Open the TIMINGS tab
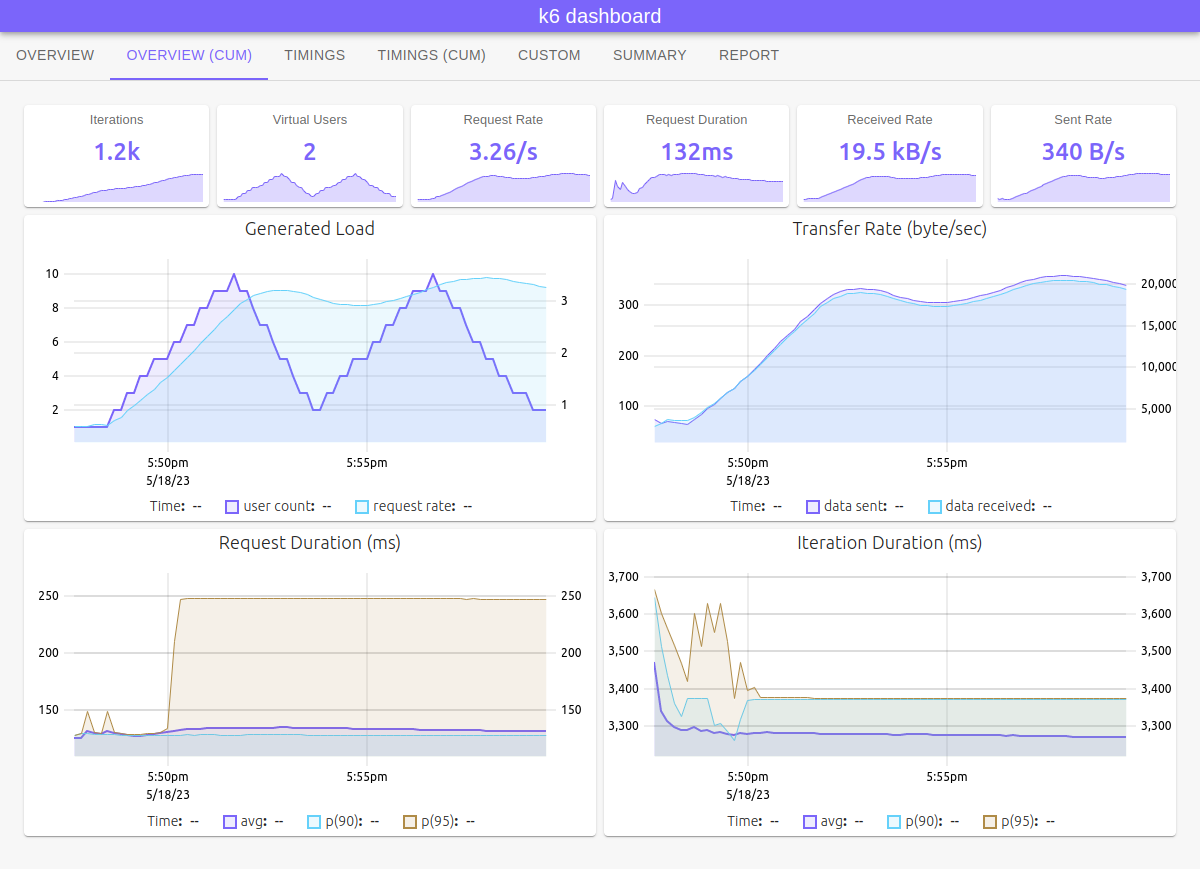1200x869 pixels. (x=315, y=55)
